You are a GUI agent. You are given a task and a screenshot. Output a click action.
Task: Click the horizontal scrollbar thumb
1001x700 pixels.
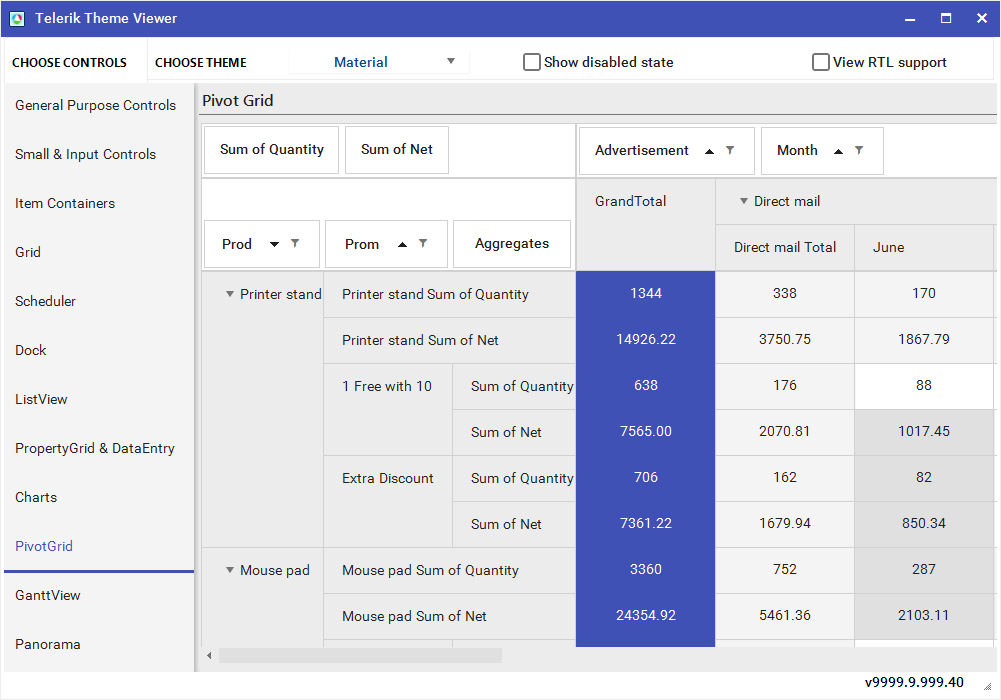360,655
